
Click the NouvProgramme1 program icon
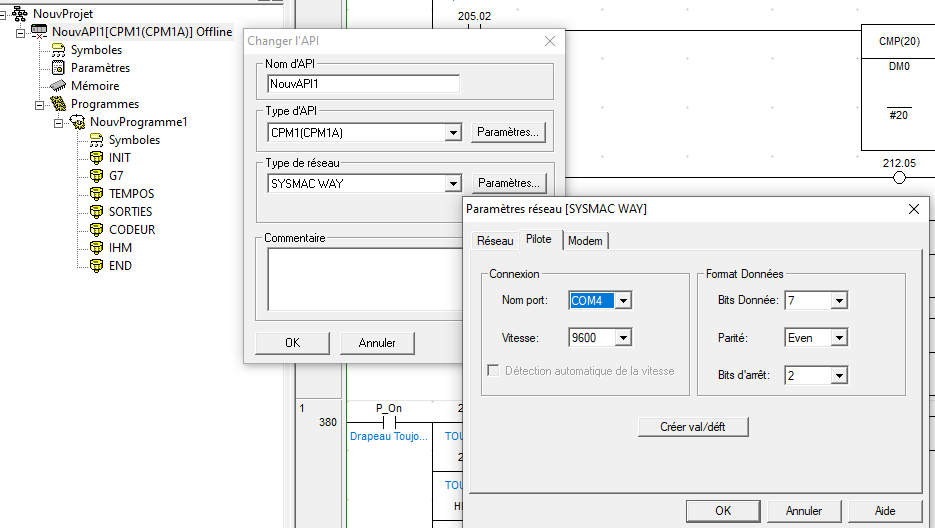(x=78, y=122)
